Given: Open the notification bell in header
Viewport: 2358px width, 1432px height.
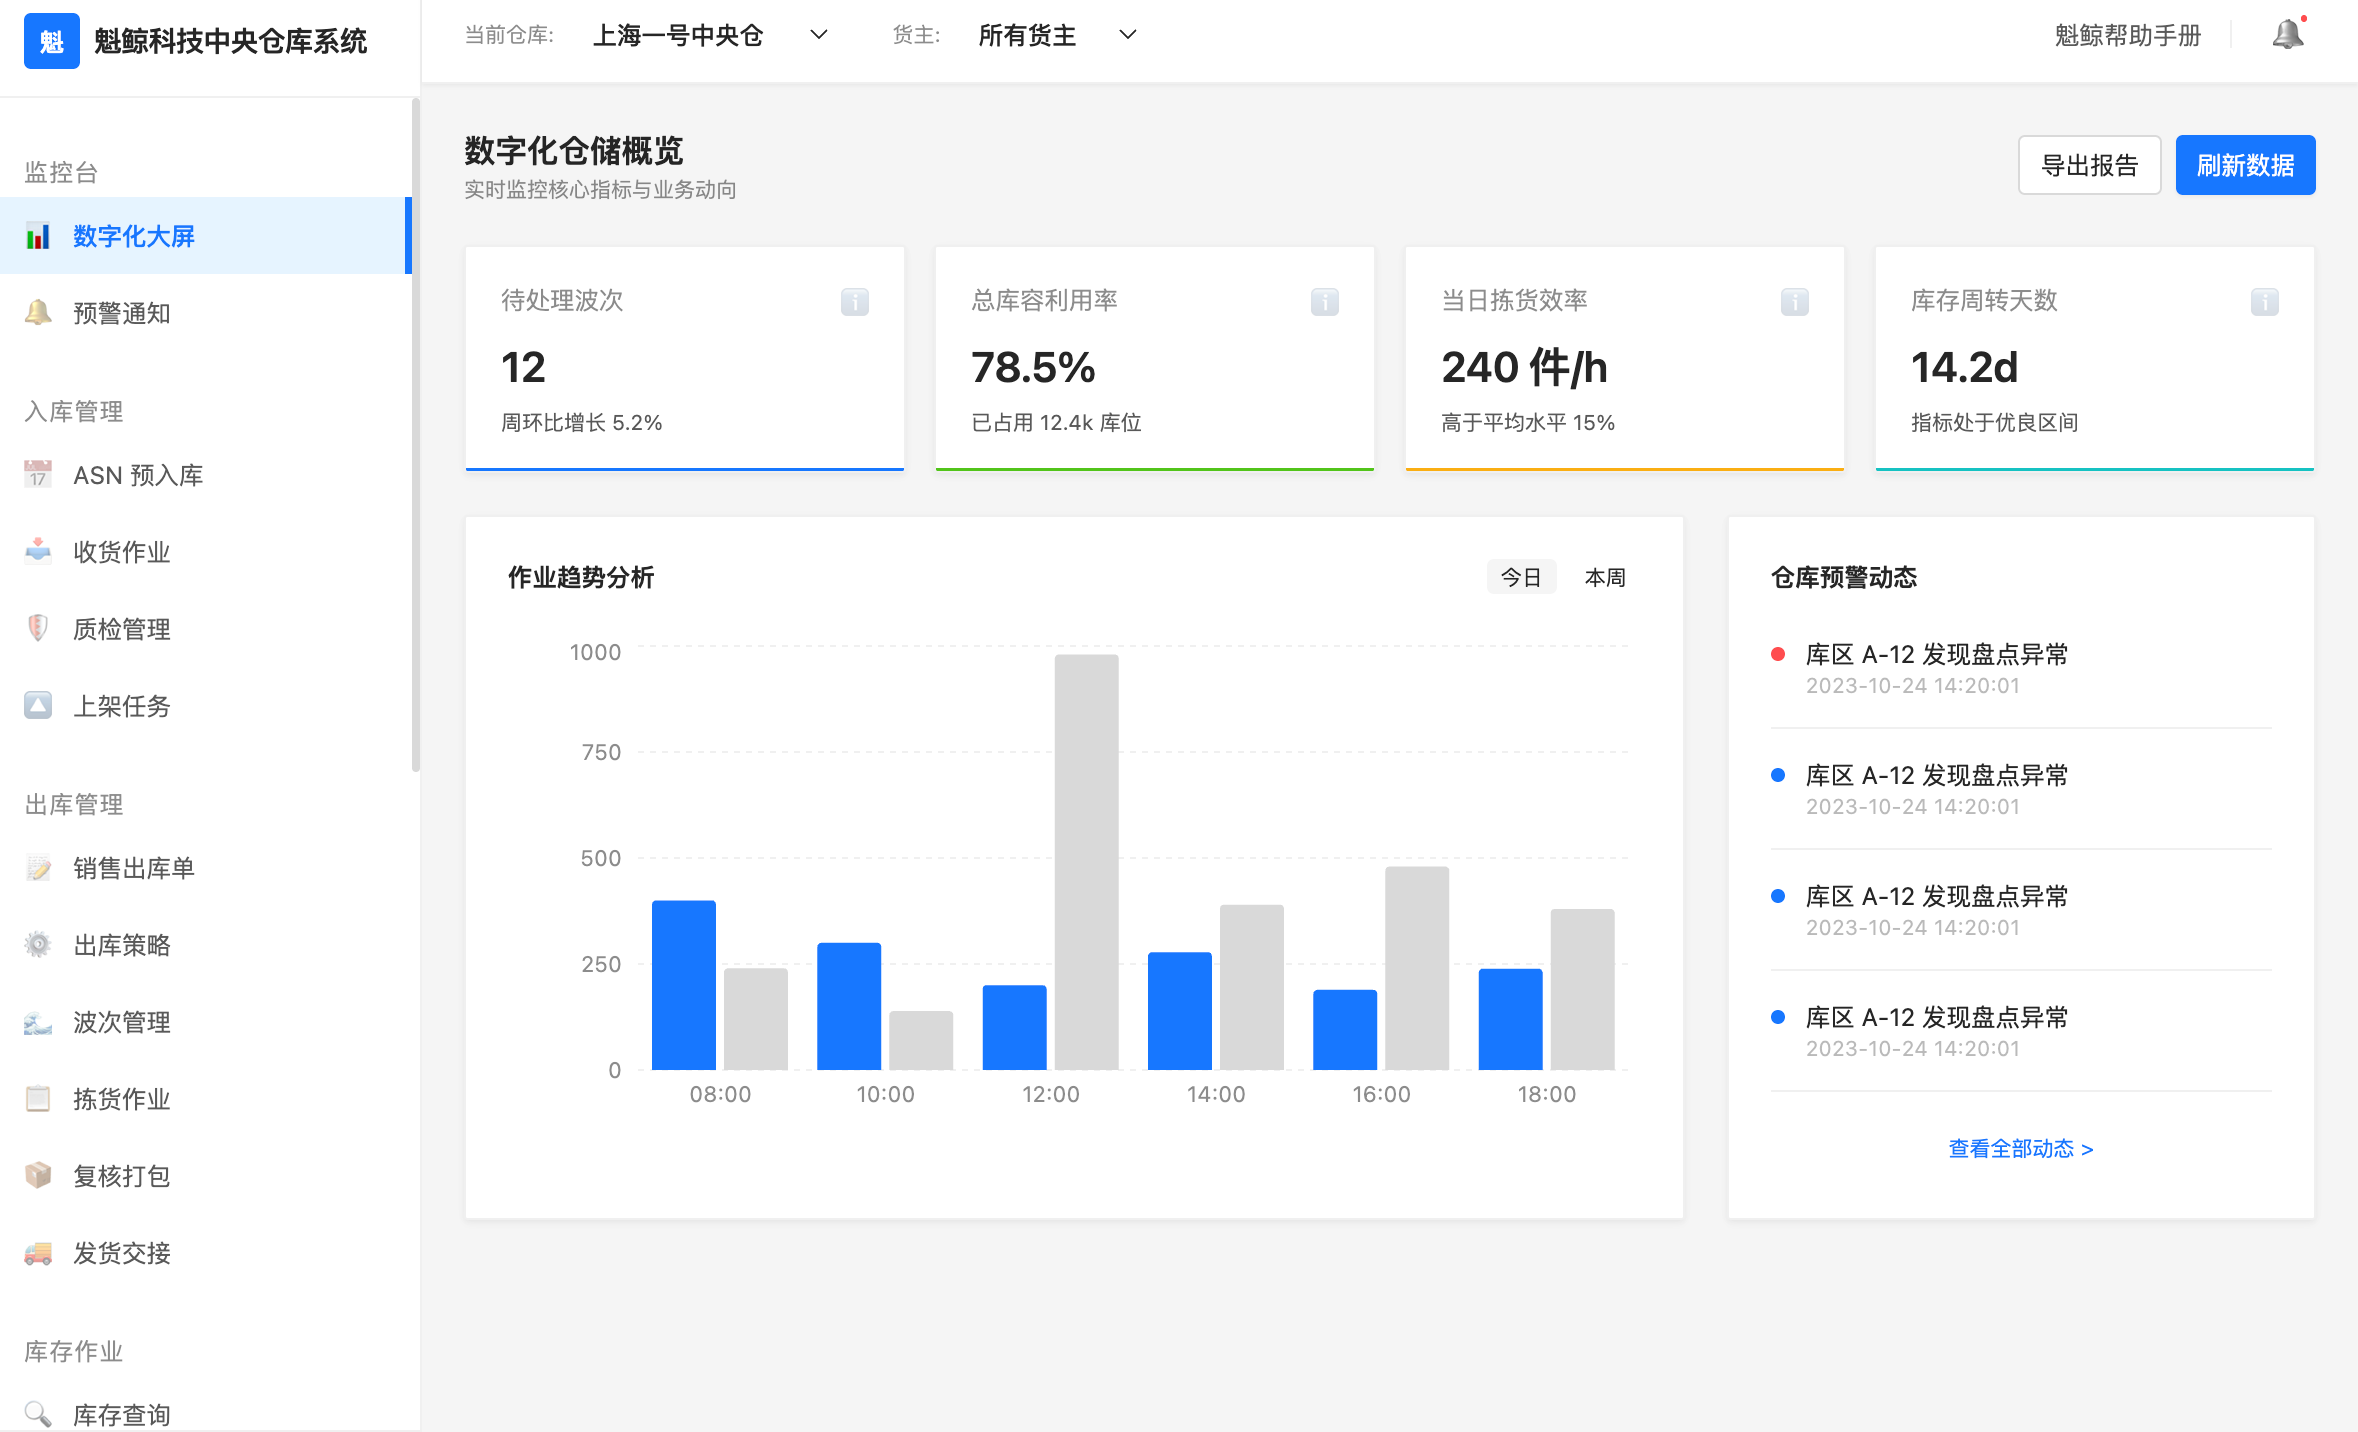Looking at the screenshot, I should pos(2288,35).
